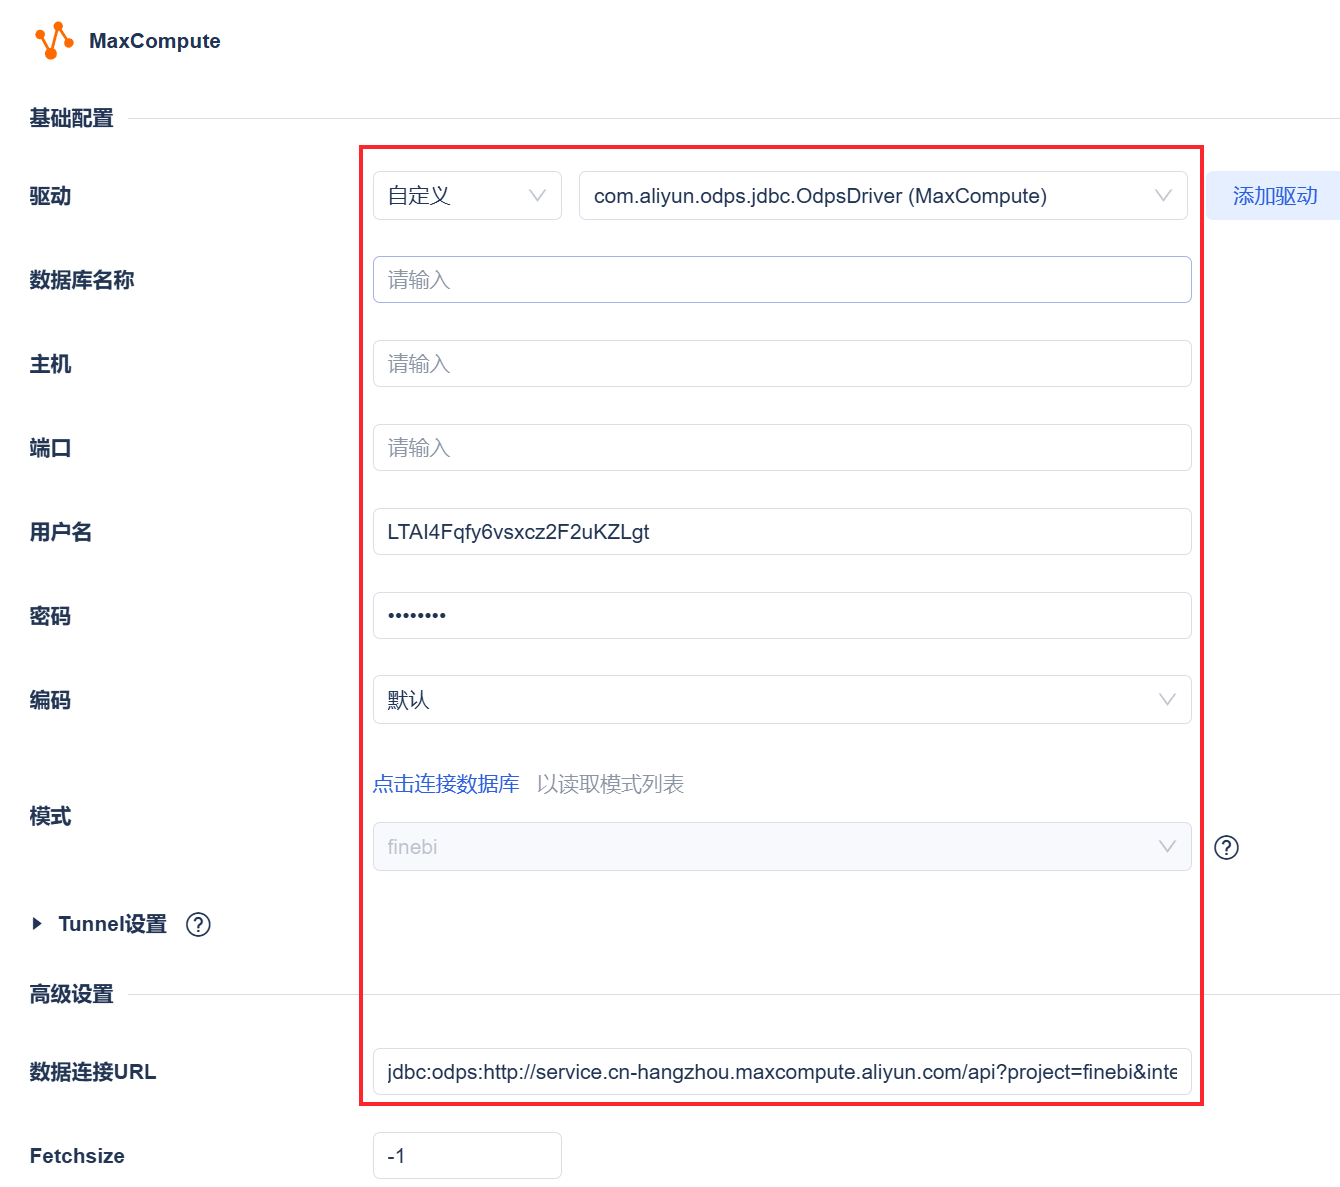Click the chevron on the driver class selector
The image size is (1340, 1187).
[x=1162, y=196]
